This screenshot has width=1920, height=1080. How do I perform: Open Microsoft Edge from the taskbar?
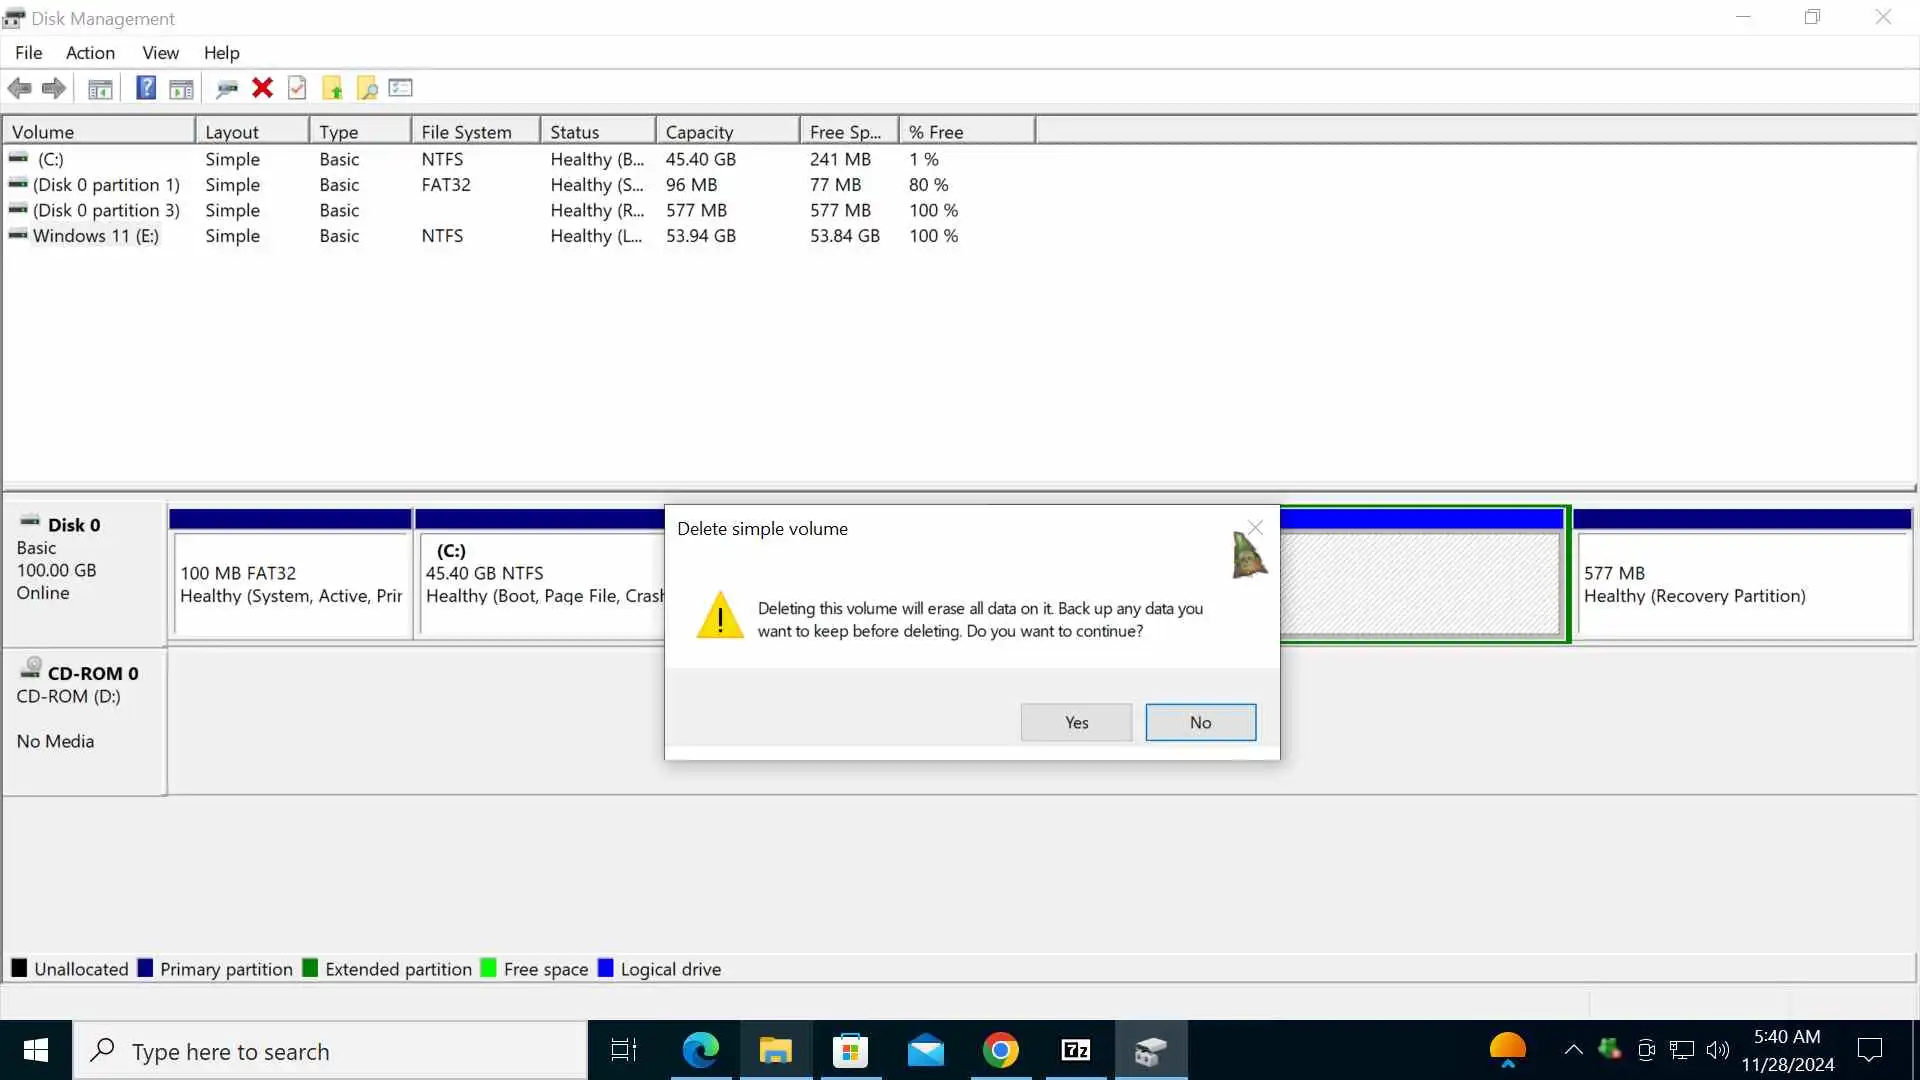point(700,1050)
